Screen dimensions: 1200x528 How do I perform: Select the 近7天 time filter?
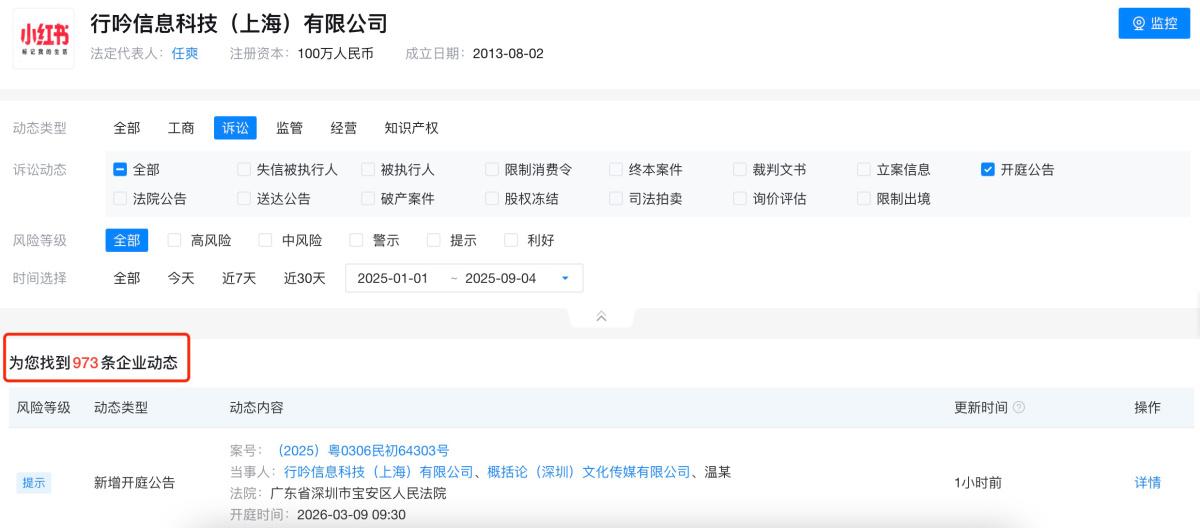pos(239,278)
